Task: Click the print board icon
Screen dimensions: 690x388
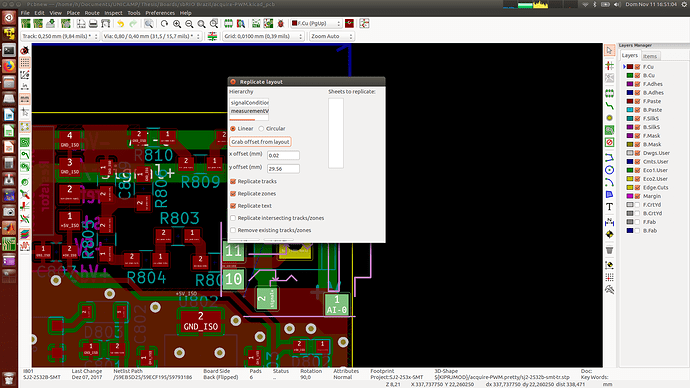Action: [x=93, y=24]
